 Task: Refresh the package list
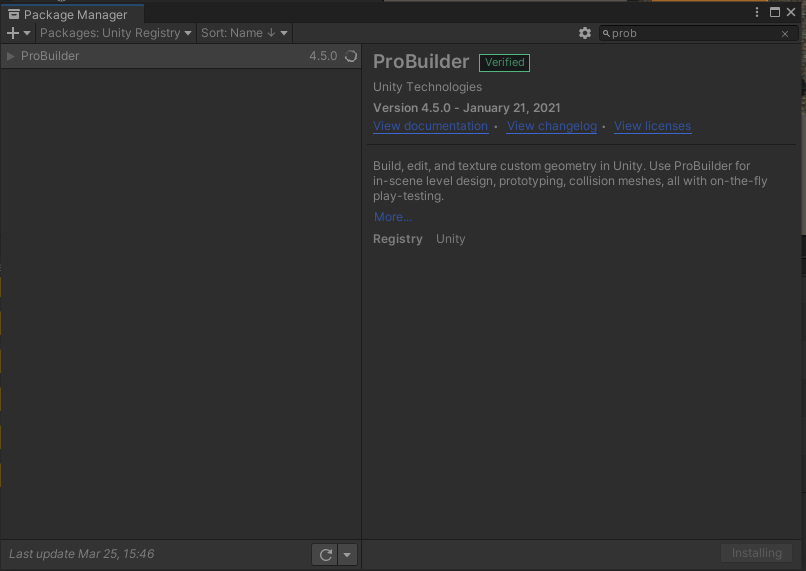pyautogui.click(x=325, y=555)
